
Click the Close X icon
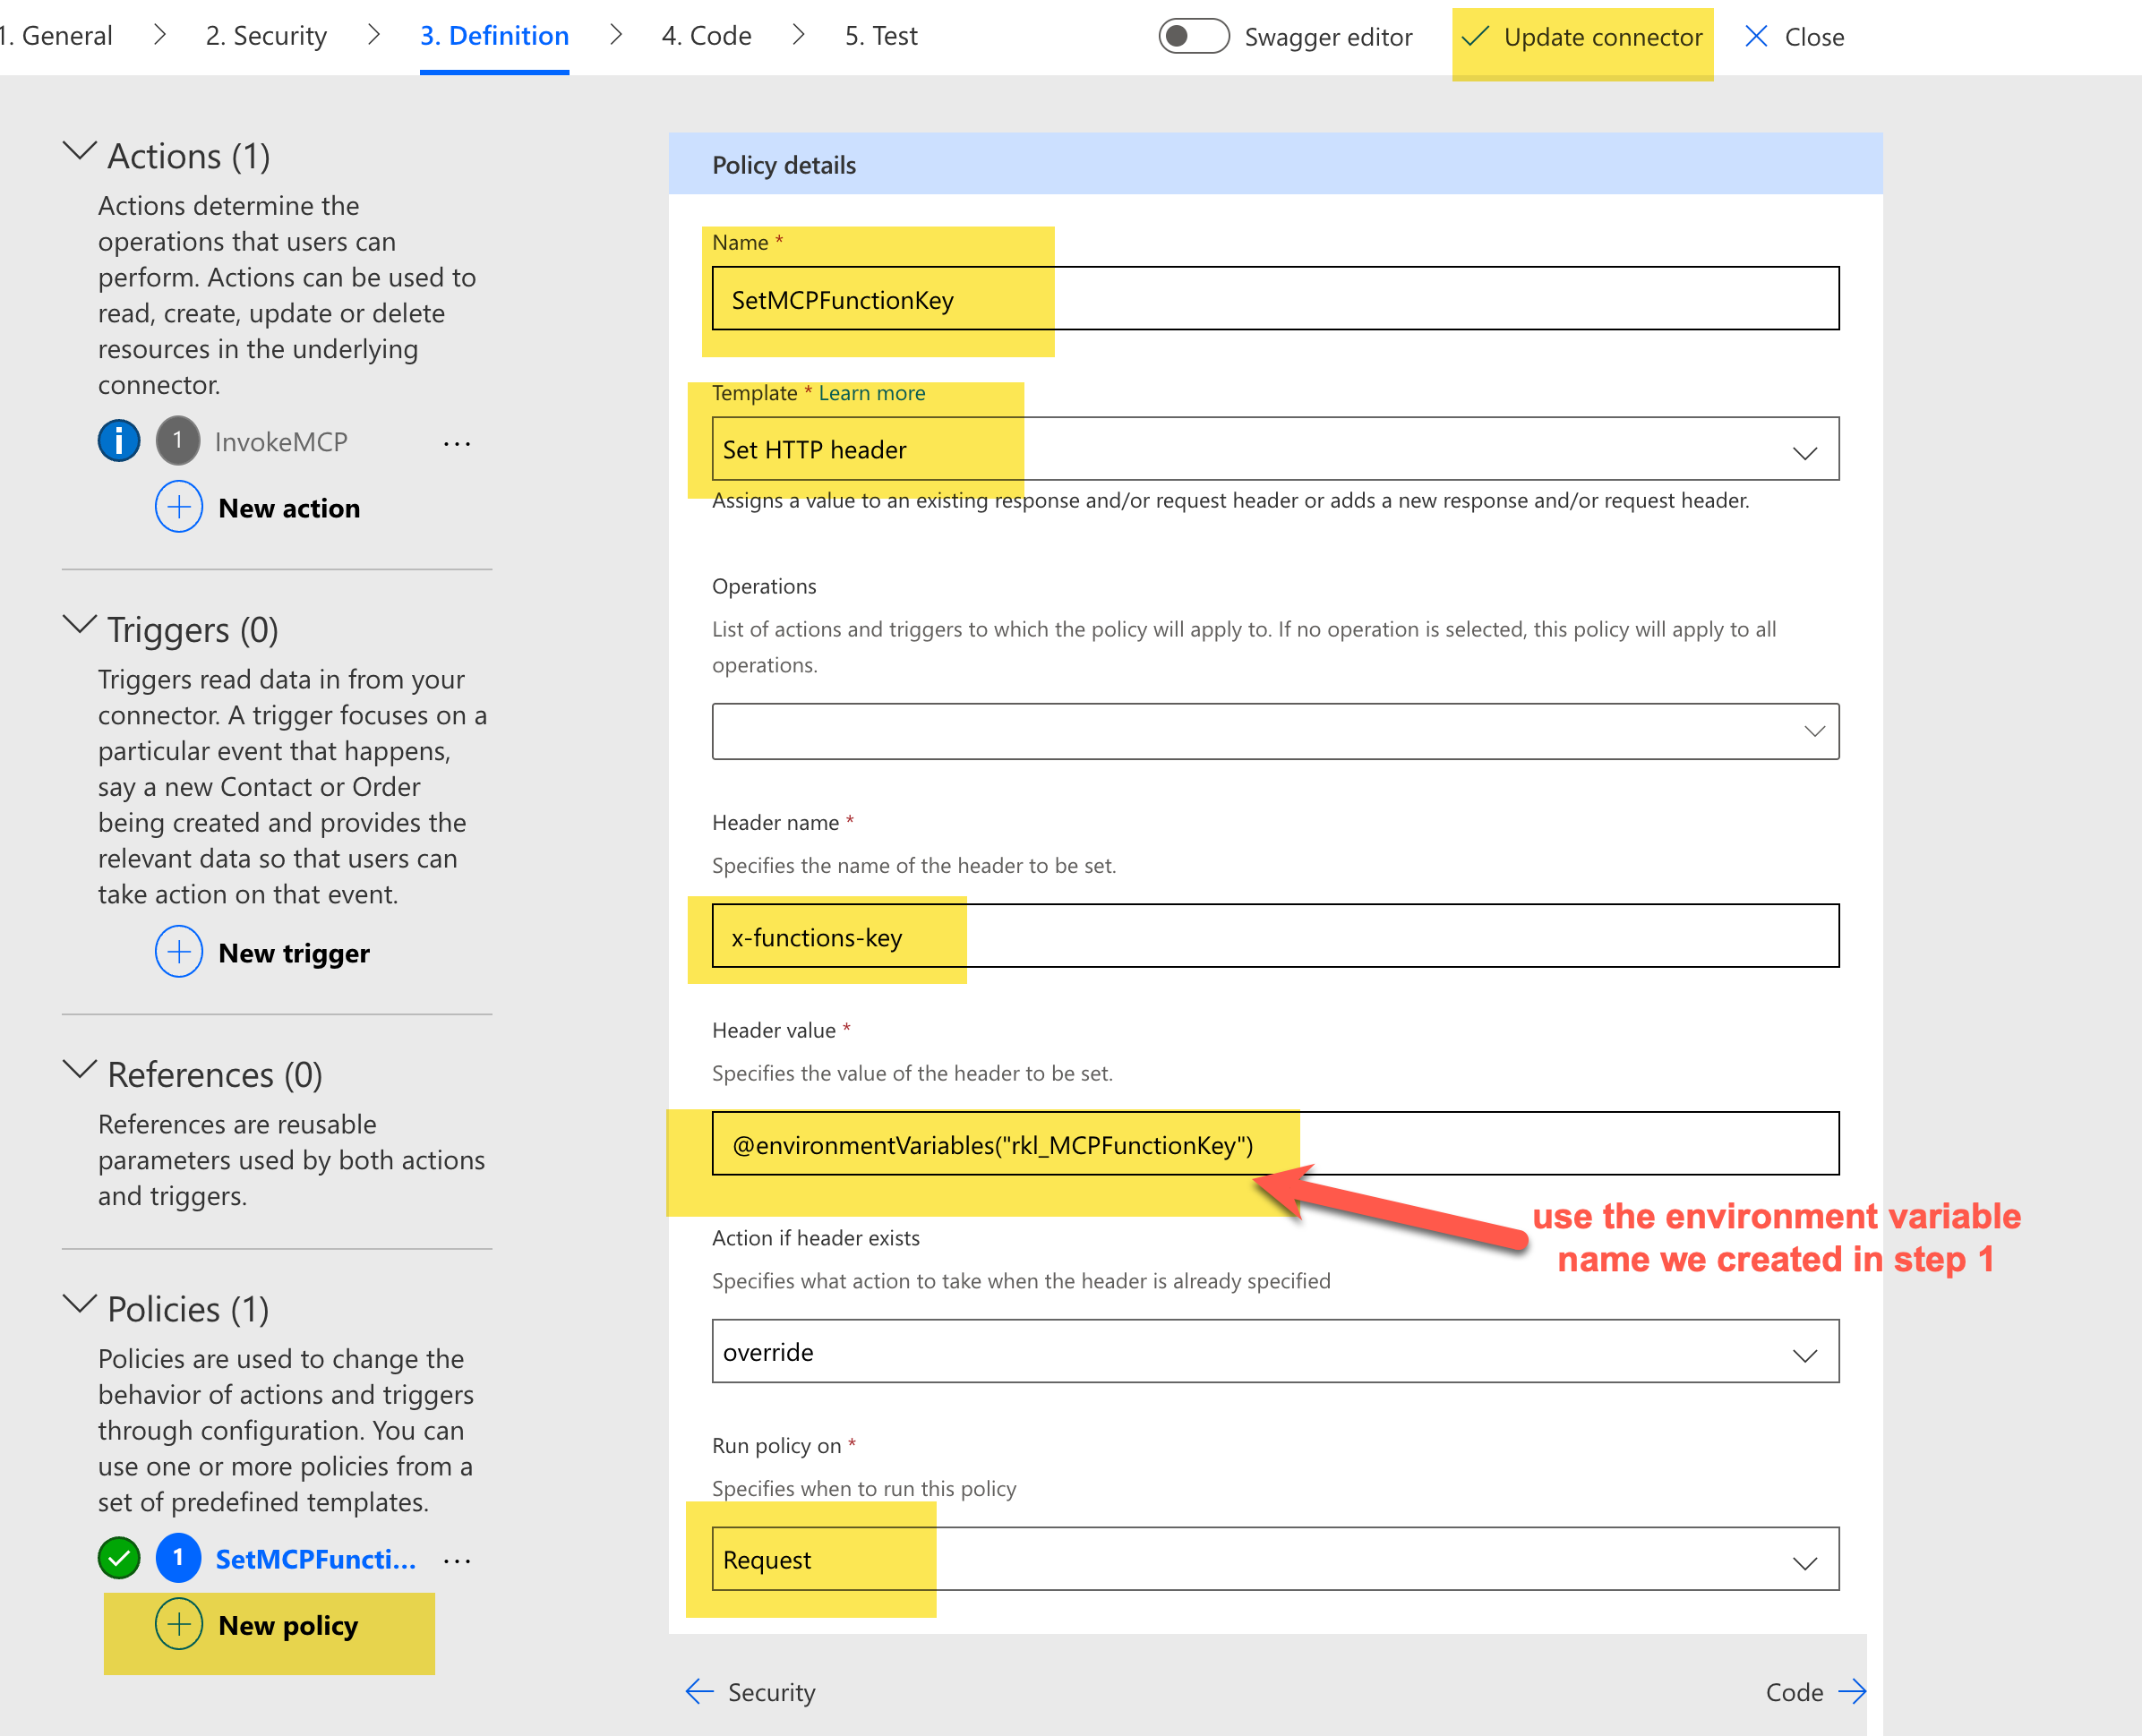click(x=1756, y=37)
